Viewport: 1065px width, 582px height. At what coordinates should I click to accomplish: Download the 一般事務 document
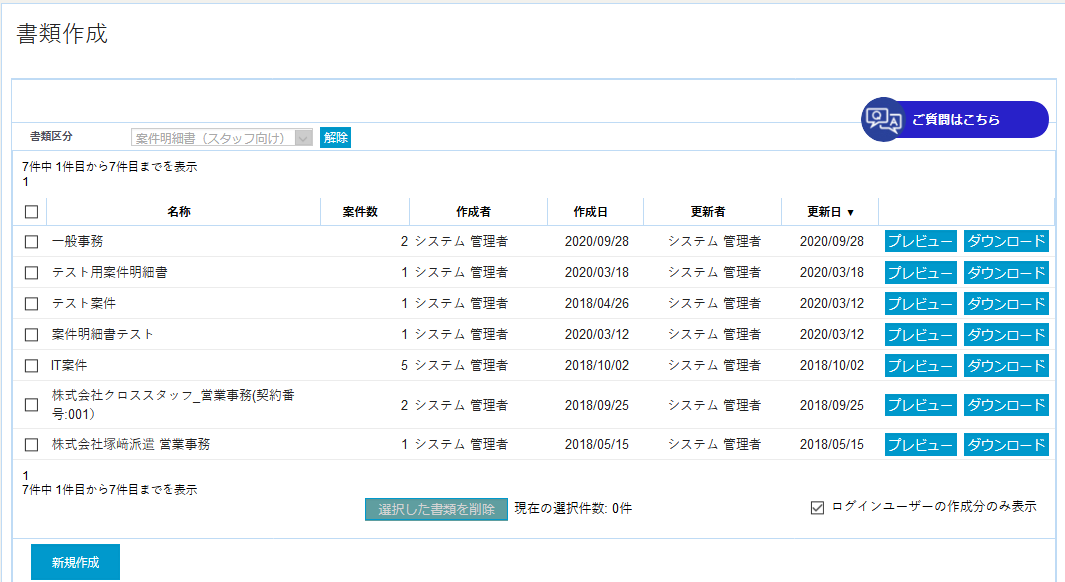(1006, 241)
